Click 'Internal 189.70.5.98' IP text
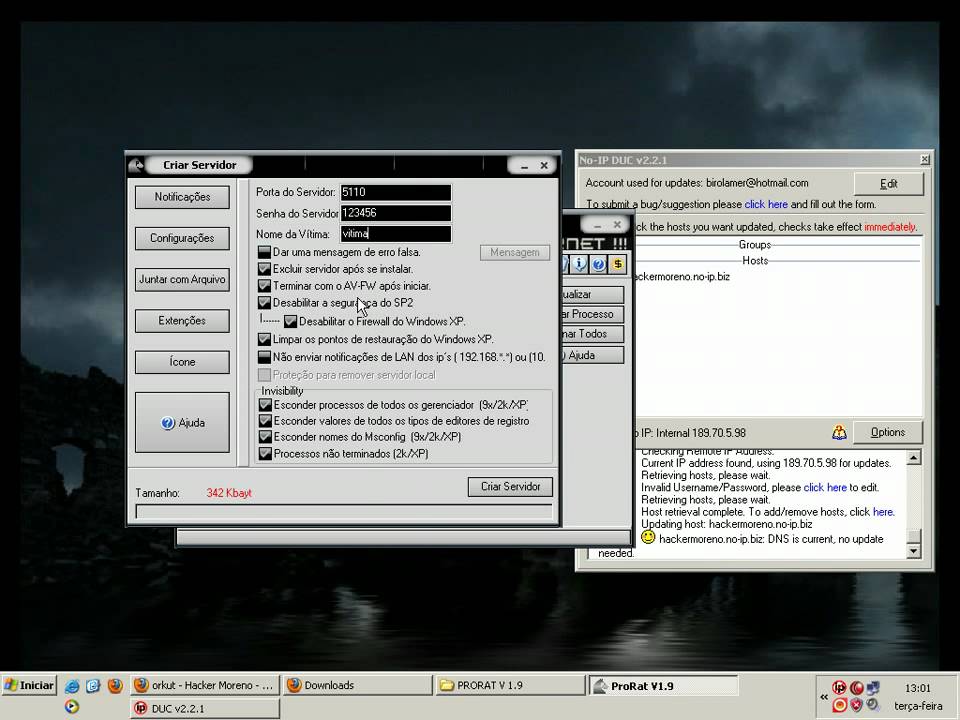960x720 pixels. coord(700,433)
